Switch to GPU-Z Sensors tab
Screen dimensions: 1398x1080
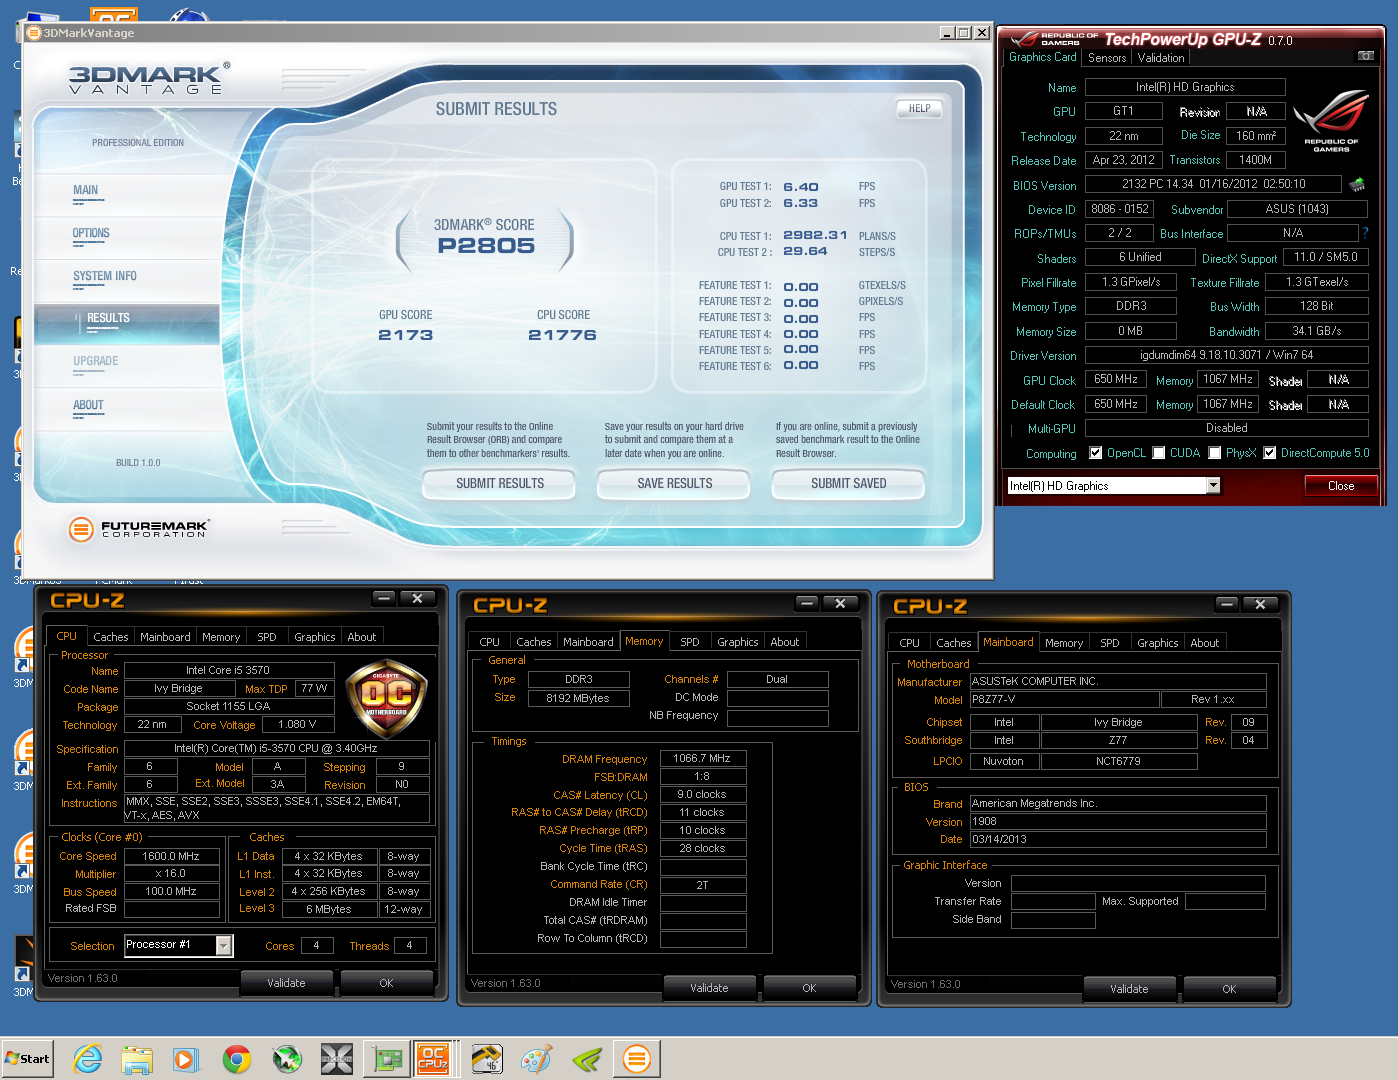point(1107,58)
